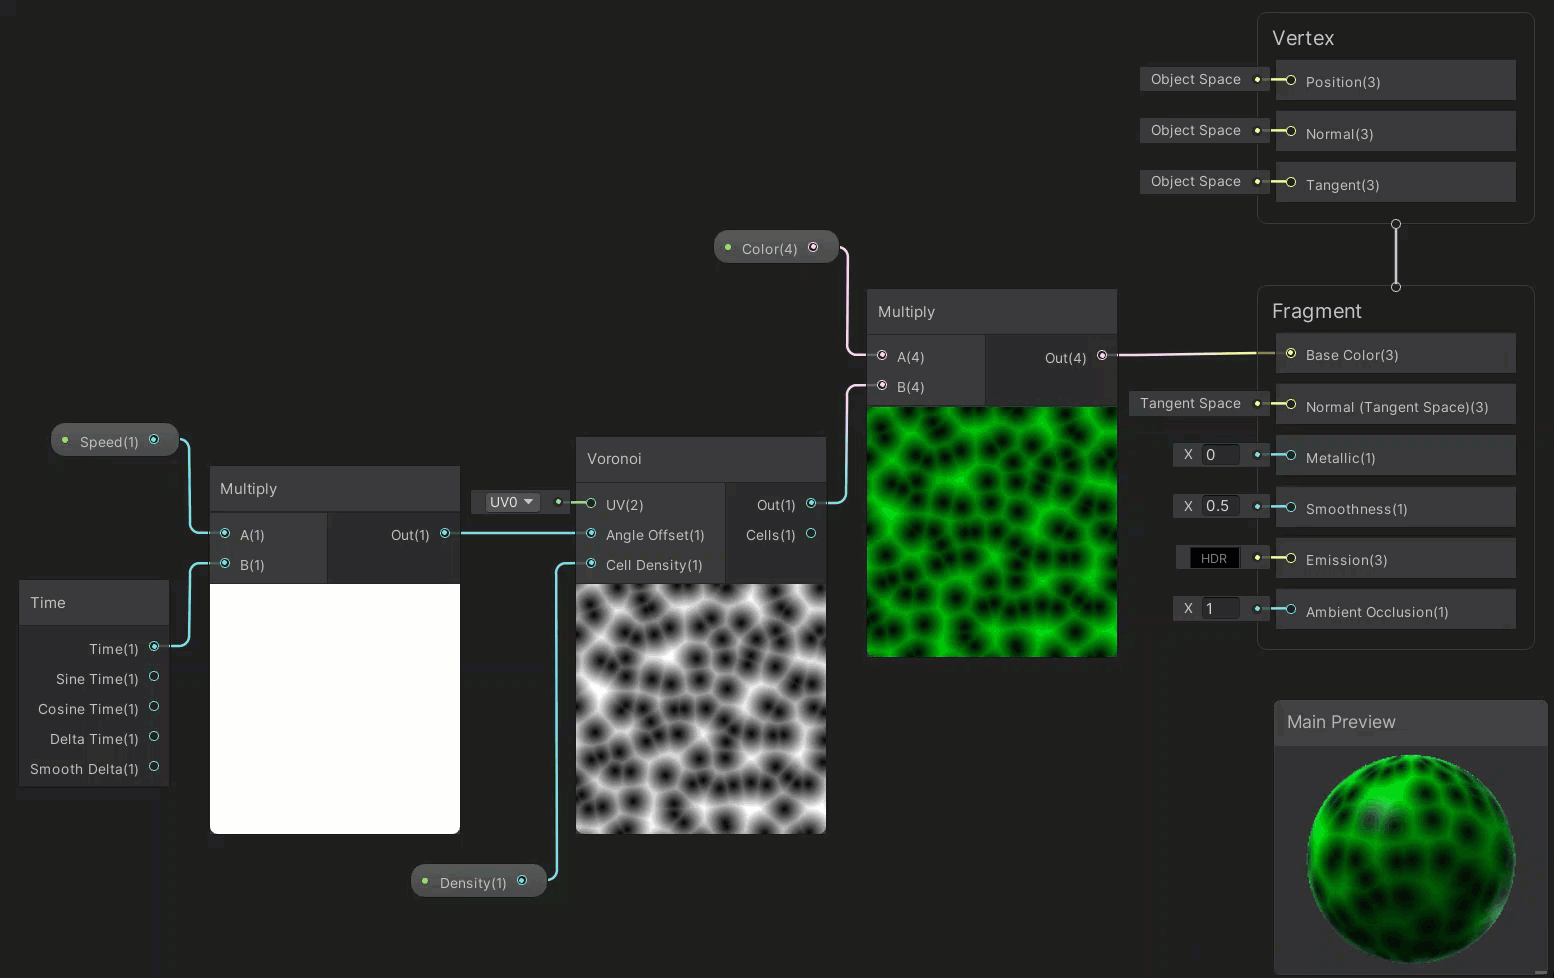Image resolution: width=1554 pixels, height=978 pixels.
Task: Open the HDR Emission color swatch
Action: pos(1213,558)
